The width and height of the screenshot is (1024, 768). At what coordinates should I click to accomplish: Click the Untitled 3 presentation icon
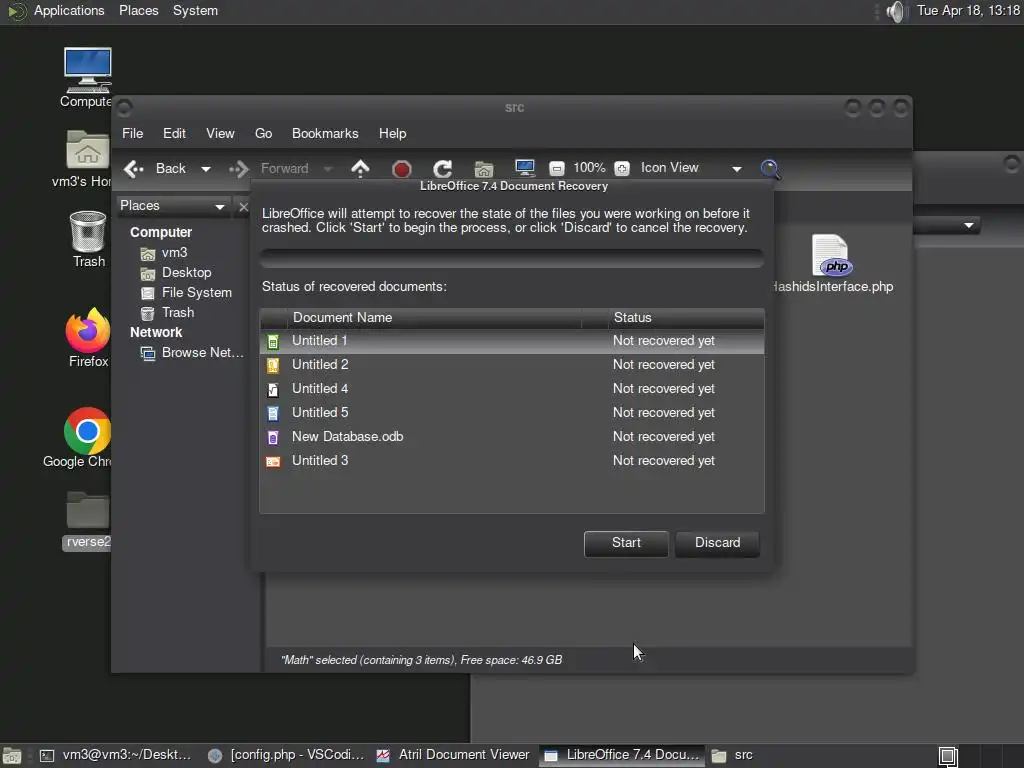pos(273,461)
